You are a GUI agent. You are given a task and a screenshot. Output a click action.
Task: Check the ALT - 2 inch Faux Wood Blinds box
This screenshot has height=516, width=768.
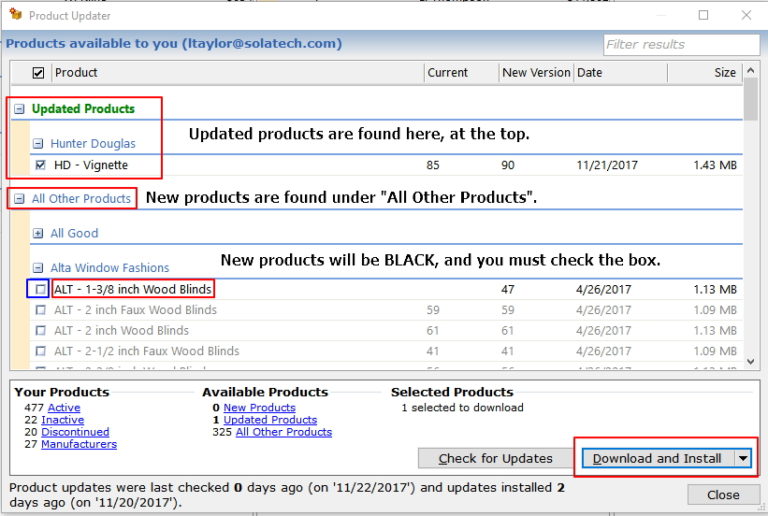41,310
